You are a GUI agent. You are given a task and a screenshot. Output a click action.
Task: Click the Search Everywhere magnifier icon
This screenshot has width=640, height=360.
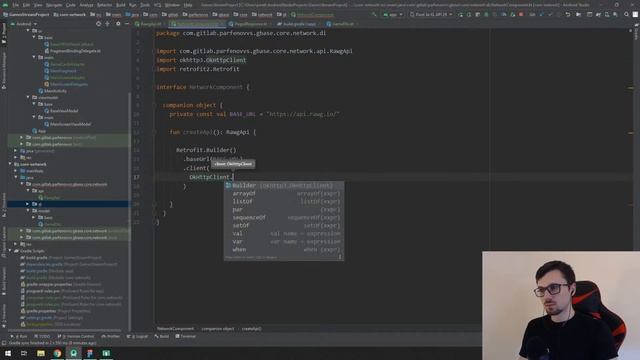627,14
